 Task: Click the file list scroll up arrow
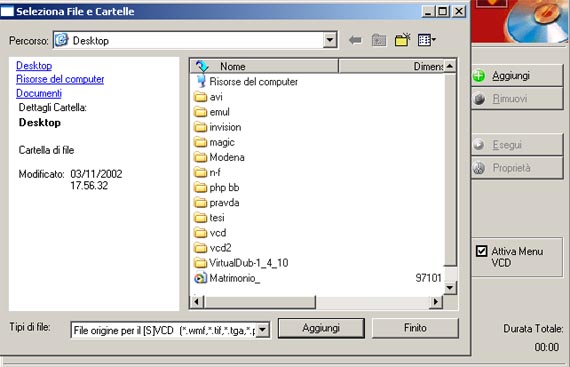[450, 66]
